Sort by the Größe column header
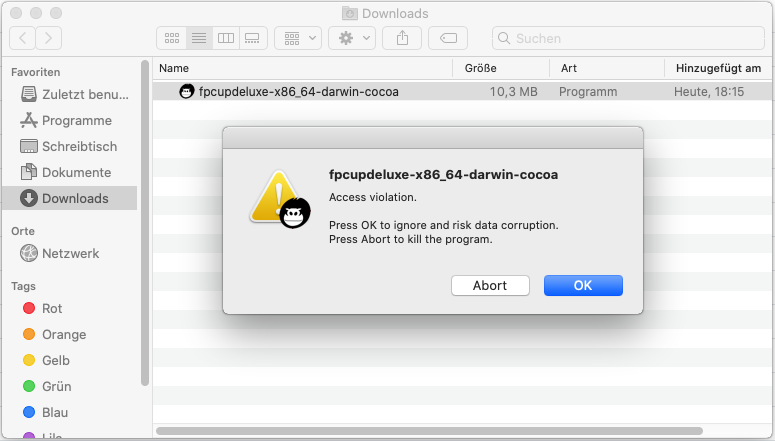Screen dimensions: 775x441 click(501, 68)
